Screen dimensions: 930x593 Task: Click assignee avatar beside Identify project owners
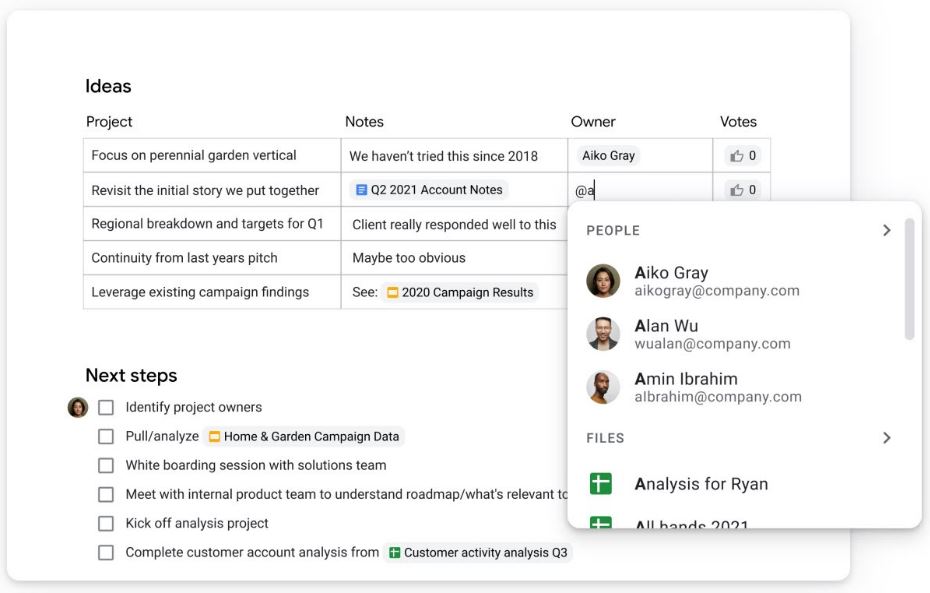[78, 407]
